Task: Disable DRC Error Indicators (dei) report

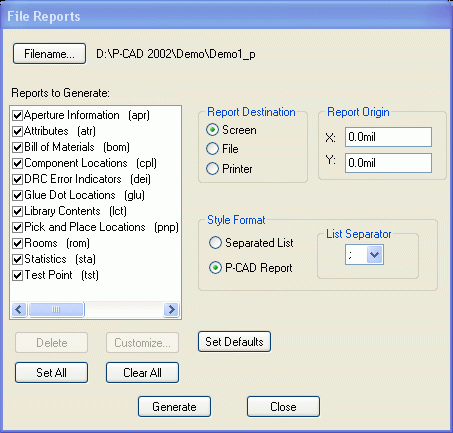Action: [17, 179]
